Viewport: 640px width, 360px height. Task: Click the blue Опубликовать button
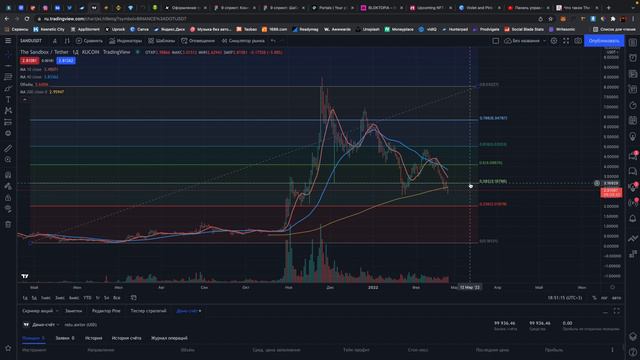pyautogui.click(x=604, y=41)
